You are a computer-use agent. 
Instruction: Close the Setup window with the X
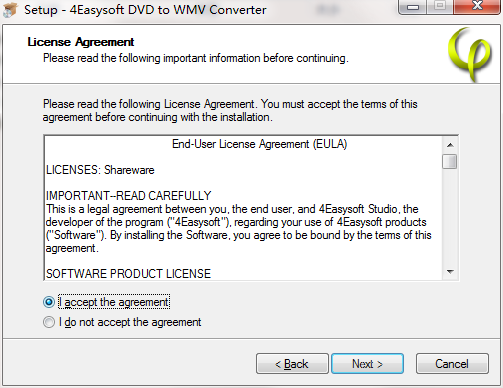pos(477,6)
